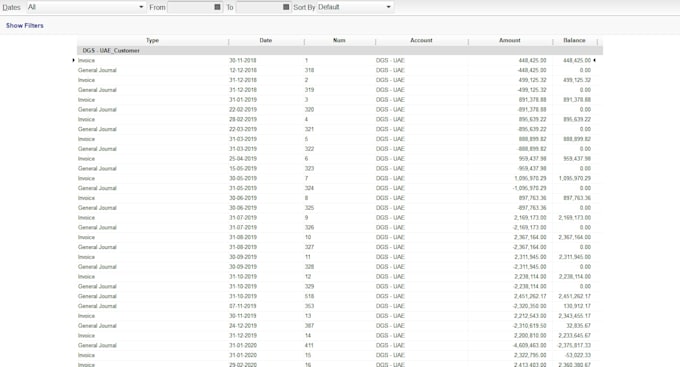Image resolution: width=680 pixels, height=367 pixels.
Task: Click Invoice number 11 Num cell
Action: (x=308, y=257)
